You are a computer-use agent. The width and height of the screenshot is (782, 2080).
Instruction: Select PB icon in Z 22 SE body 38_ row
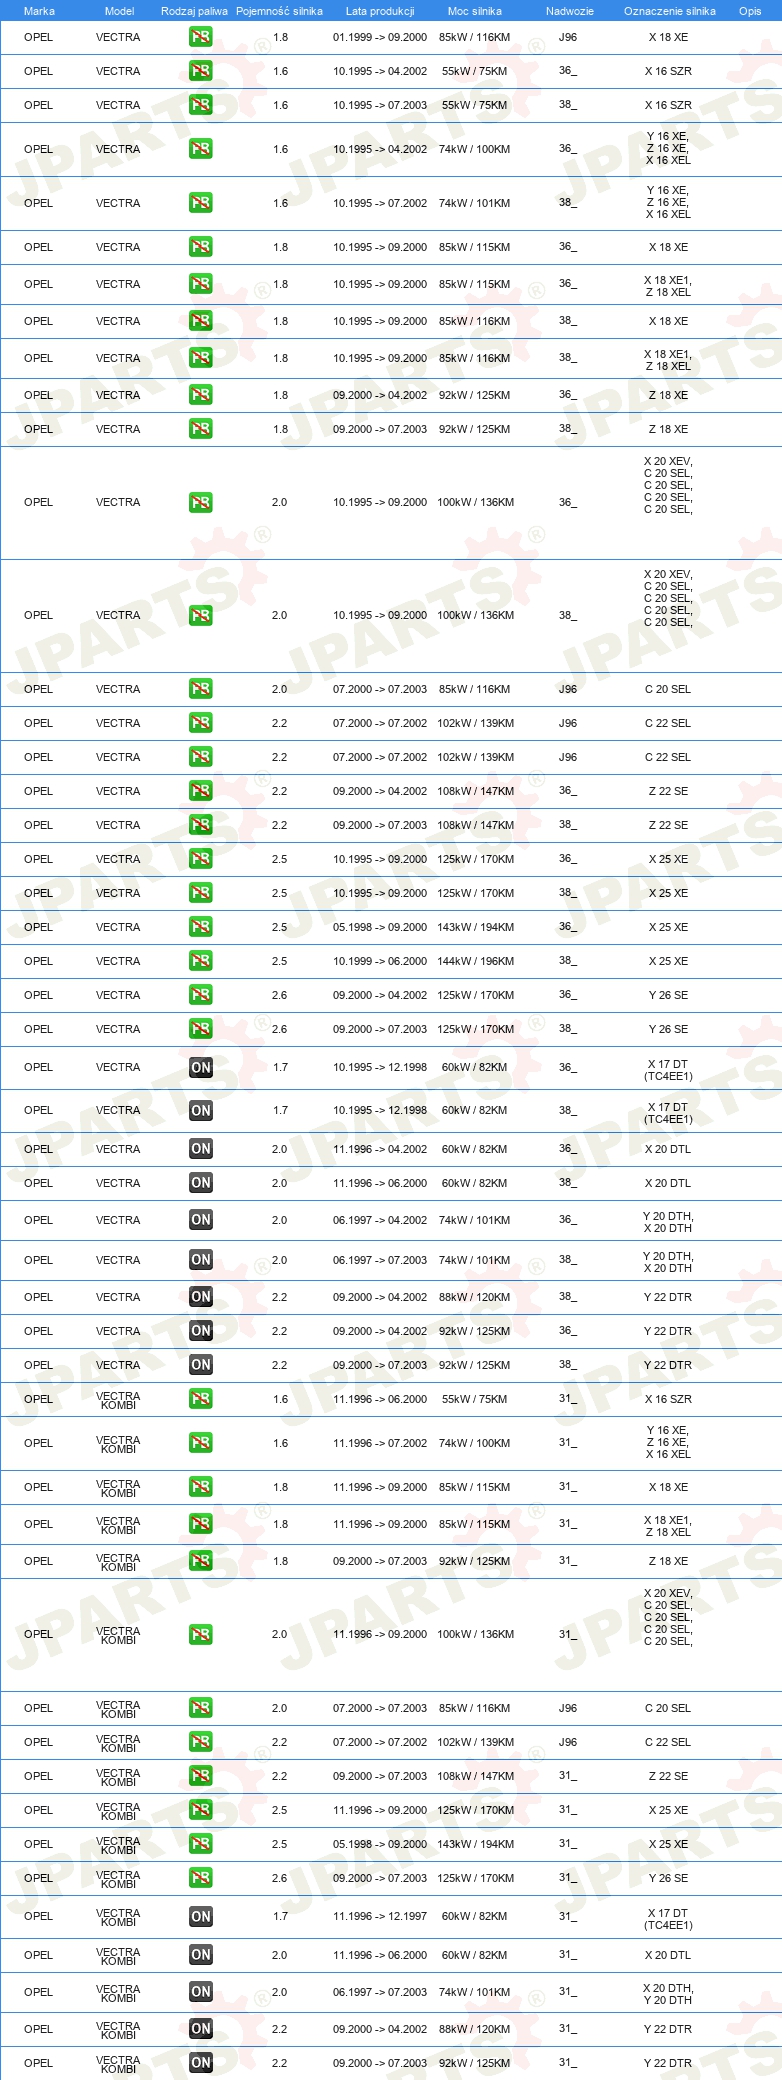[x=200, y=825]
